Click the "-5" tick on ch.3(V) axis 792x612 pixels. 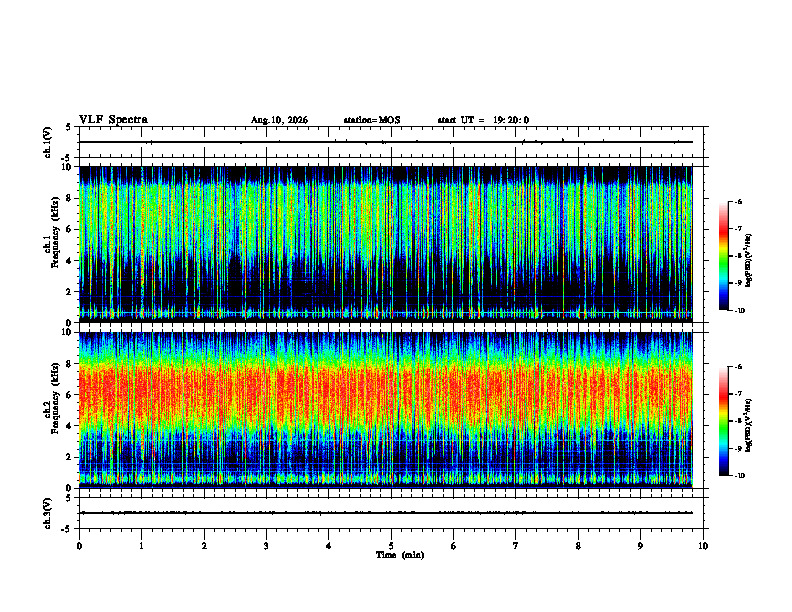click(66, 529)
